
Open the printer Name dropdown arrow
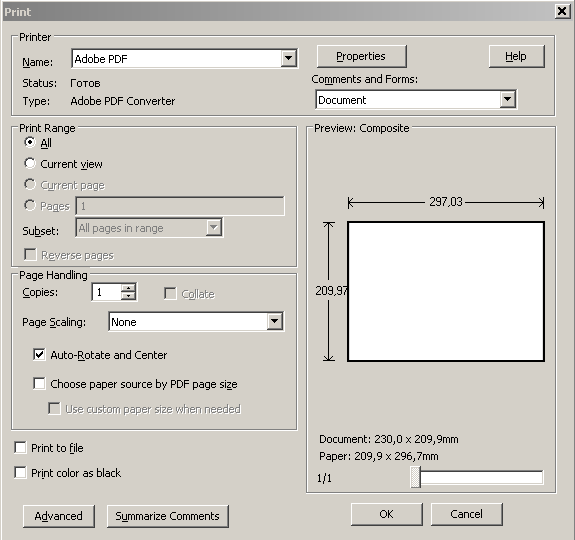point(289,58)
